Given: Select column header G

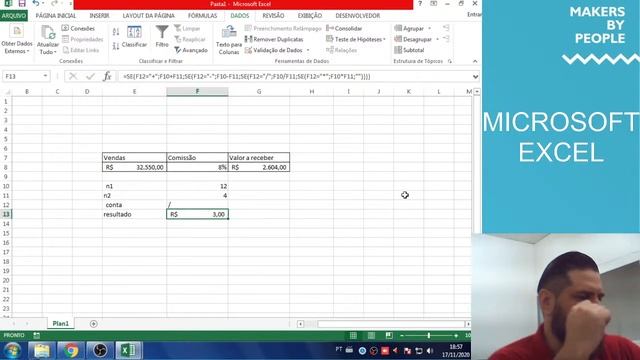Looking at the screenshot, I should tap(259, 92).
